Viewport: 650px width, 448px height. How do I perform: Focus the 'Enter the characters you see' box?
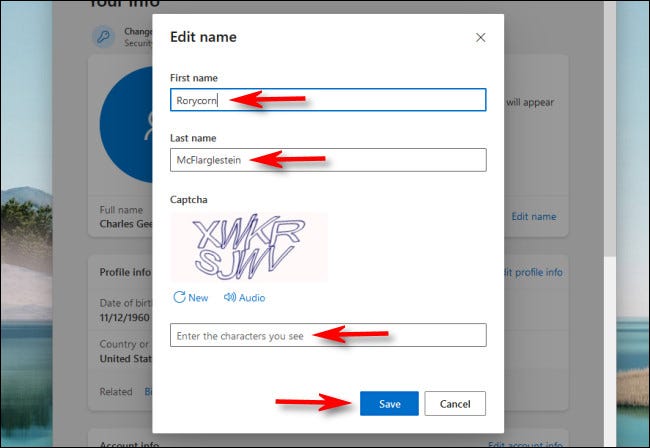coord(328,335)
